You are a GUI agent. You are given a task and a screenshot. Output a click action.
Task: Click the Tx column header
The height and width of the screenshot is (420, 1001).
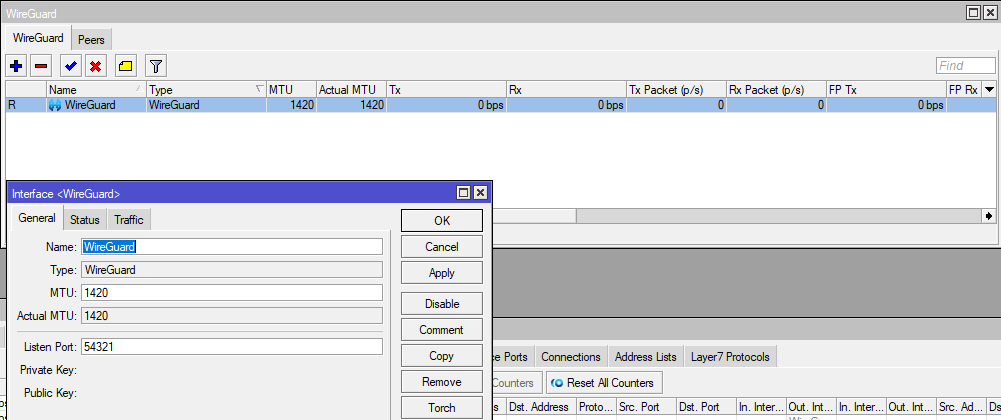(x=446, y=90)
